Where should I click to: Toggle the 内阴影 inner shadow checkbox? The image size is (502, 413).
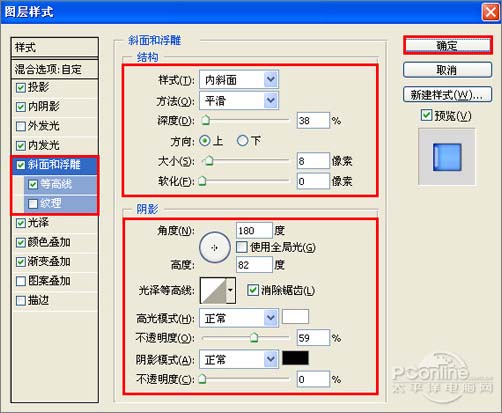[21, 107]
